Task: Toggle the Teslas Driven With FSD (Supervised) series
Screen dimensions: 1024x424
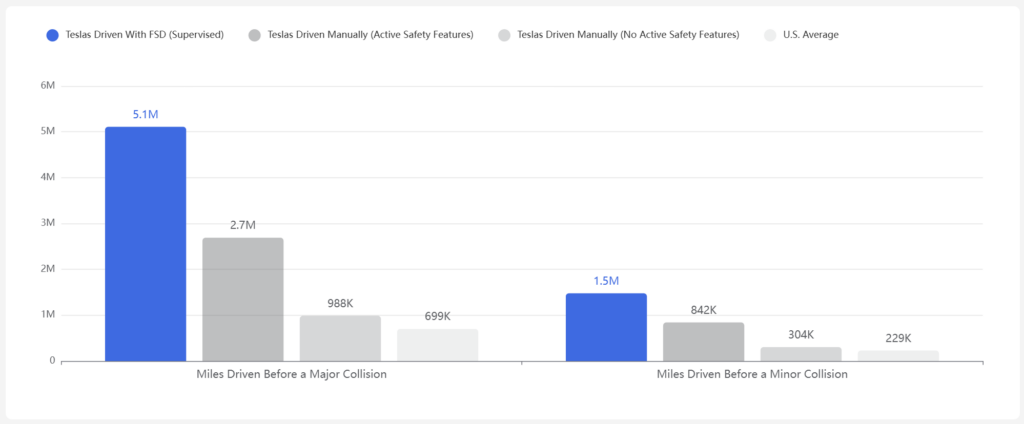Action: click(146, 35)
